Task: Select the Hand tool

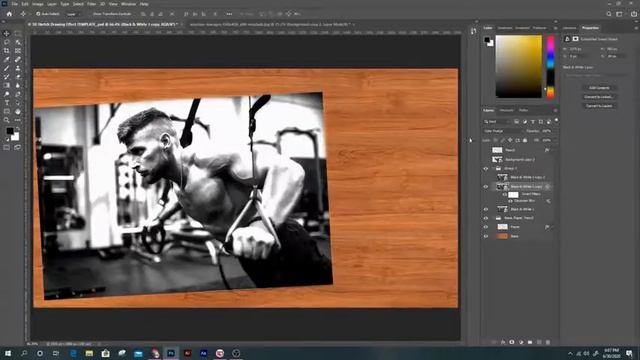Action: (18, 111)
